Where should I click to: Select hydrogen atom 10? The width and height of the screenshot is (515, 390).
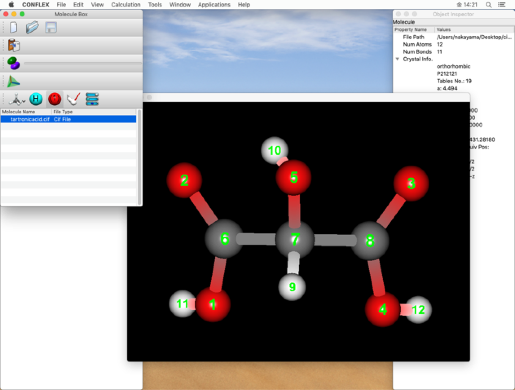(x=274, y=150)
